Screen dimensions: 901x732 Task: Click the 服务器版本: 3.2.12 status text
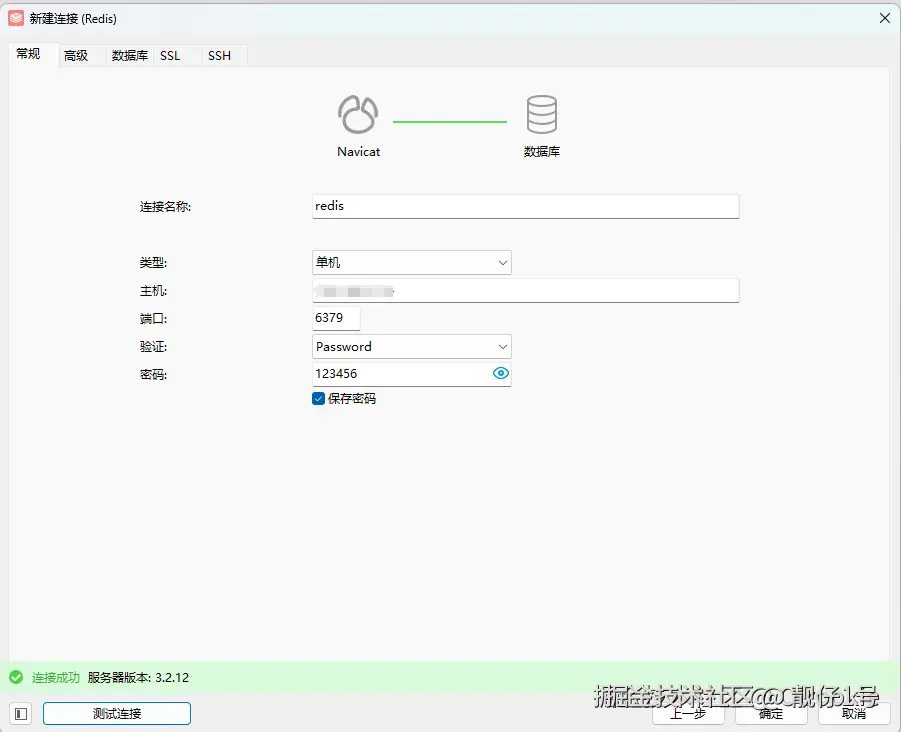coord(138,678)
